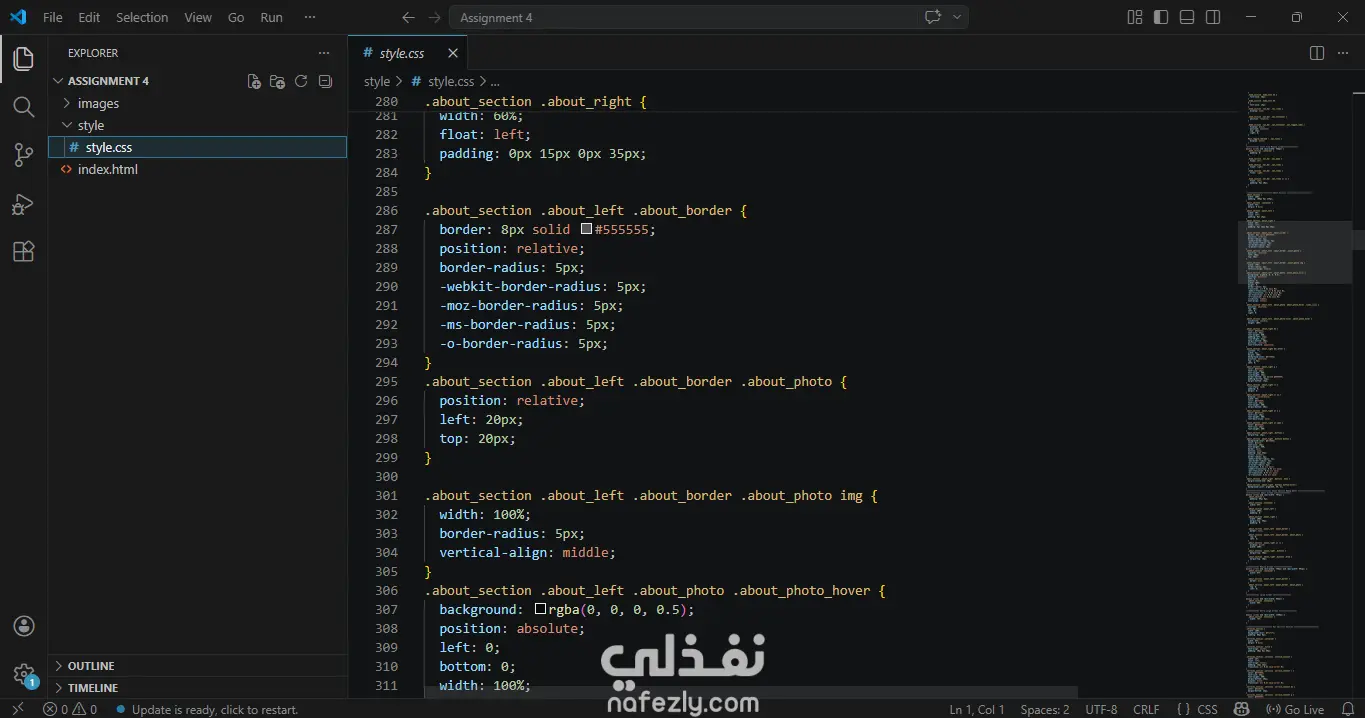Open the Selection menu
The height and width of the screenshot is (718, 1365).
[142, 17]
